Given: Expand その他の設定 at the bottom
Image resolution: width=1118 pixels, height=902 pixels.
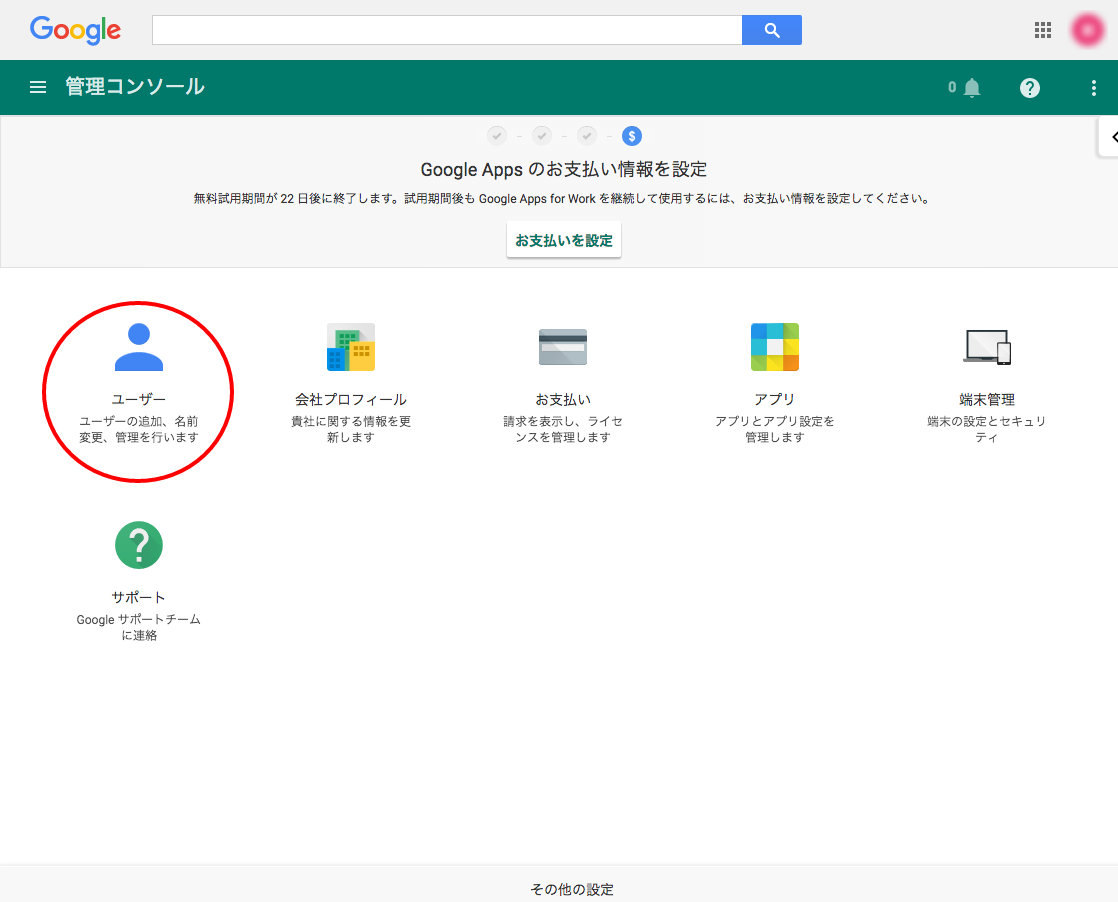Looking at the screenshot, I should tap(572, 889).
